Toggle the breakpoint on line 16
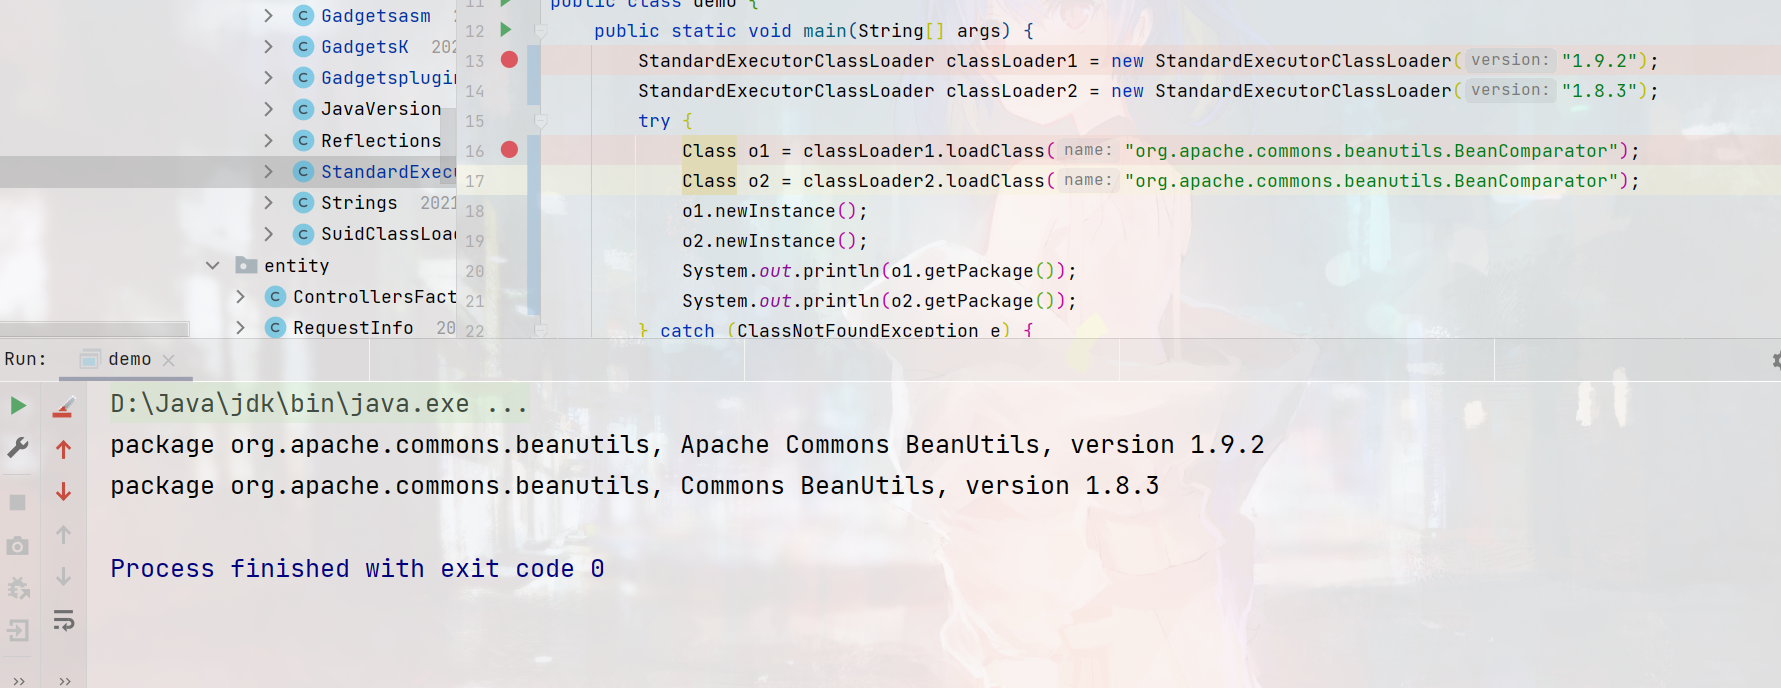Image resolution: width=1781 pixels, height=688 pixels. (509, 150)
